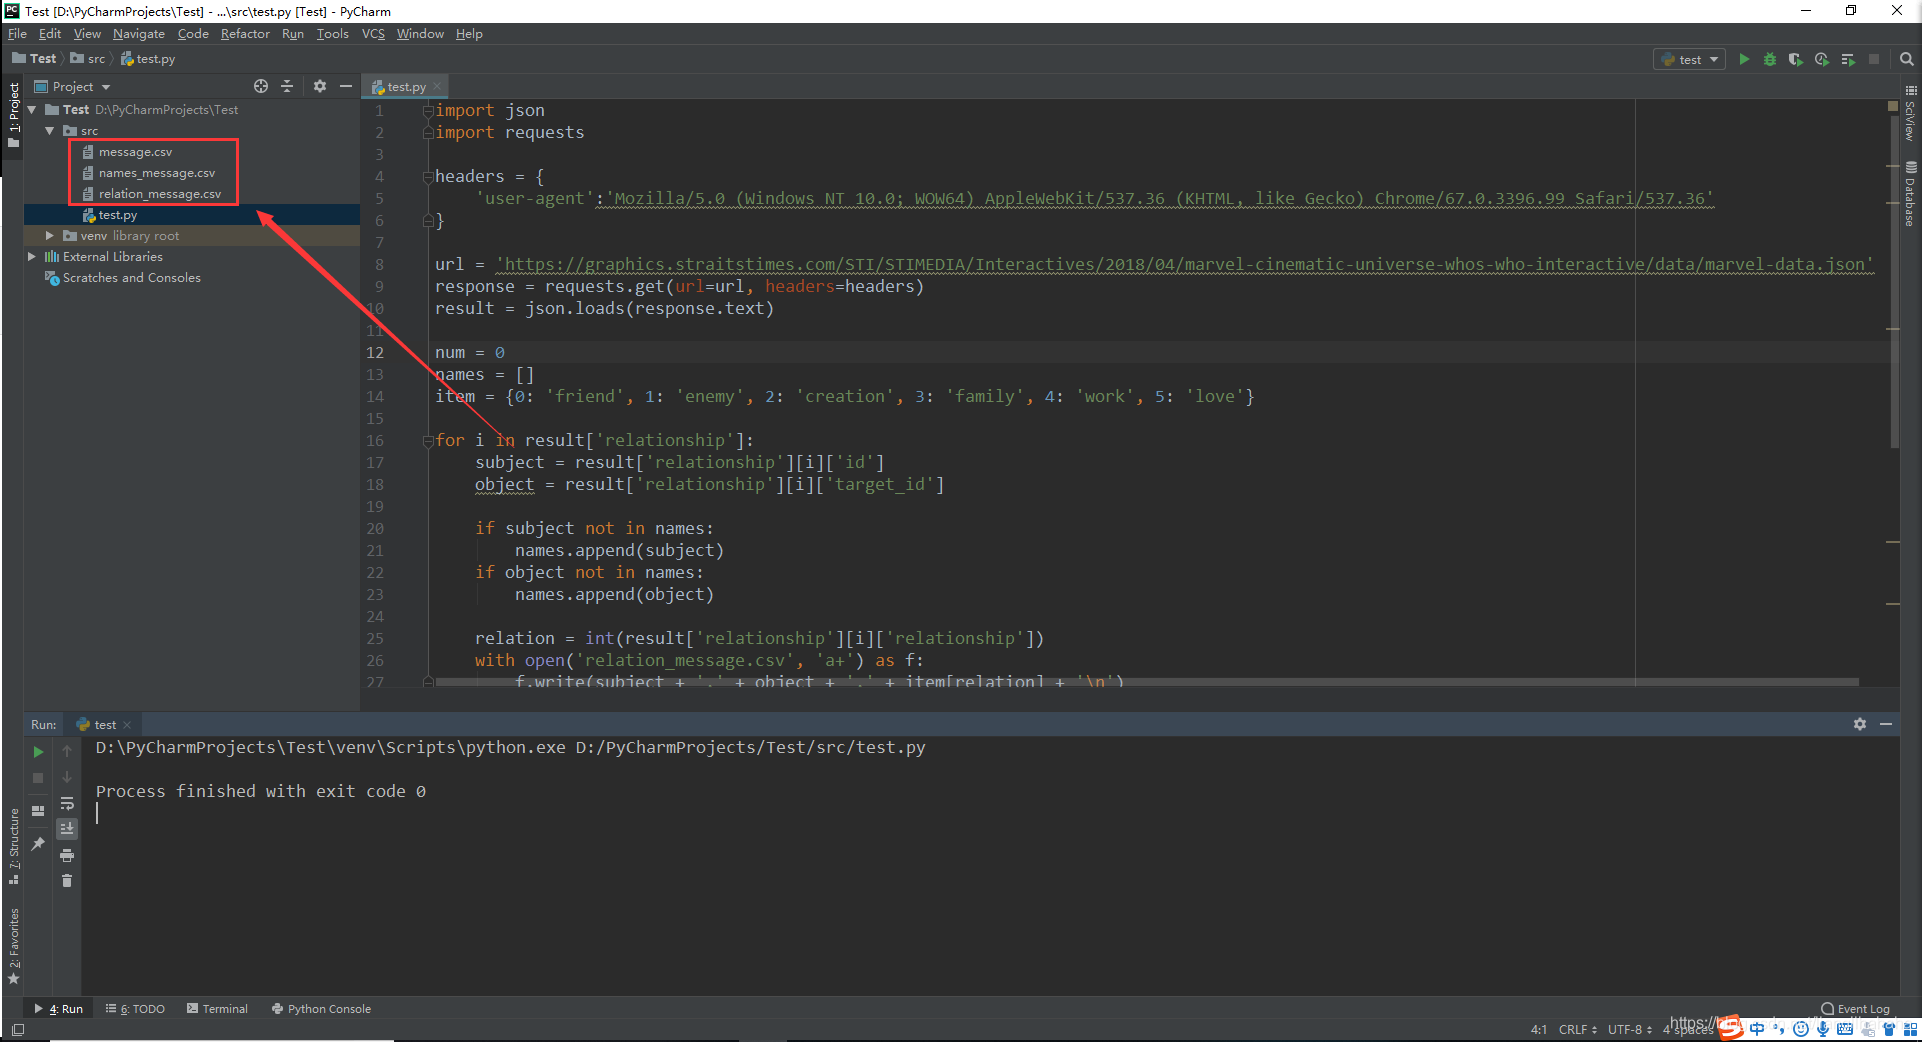Fold the headers dictionary block
The width and height of the screenshot is (1922, 1042).
[428, 176]
